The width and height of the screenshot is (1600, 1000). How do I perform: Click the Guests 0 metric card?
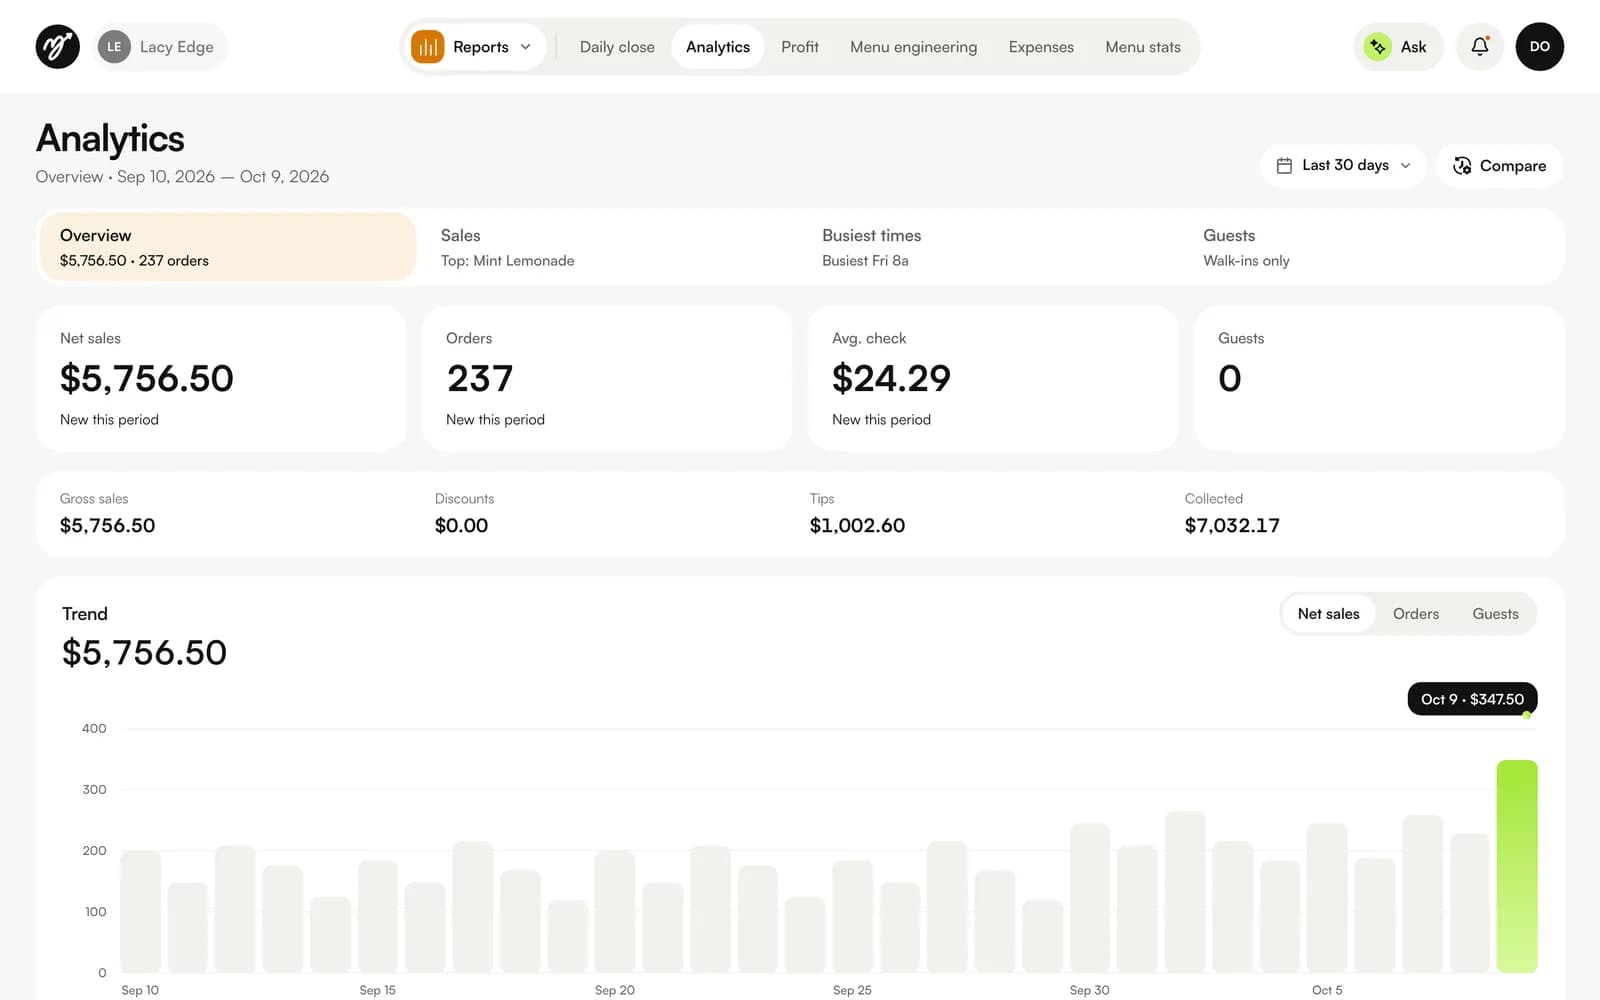pos(1379,378)
